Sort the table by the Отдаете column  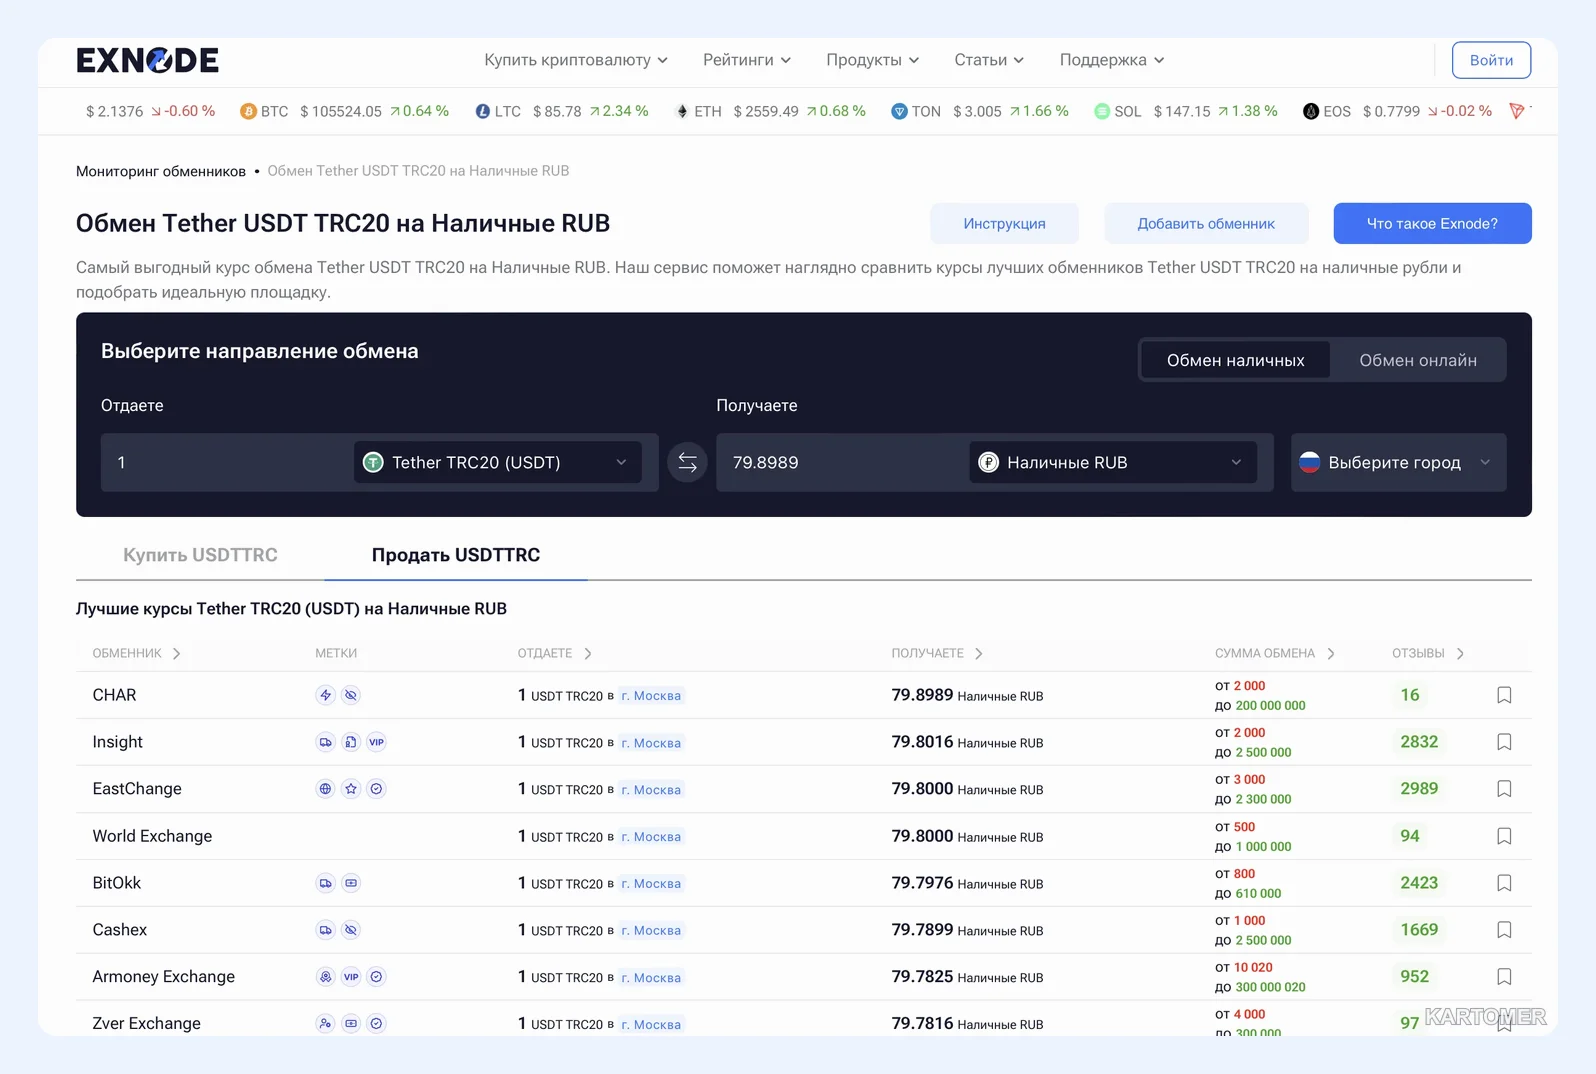point(555,653)
